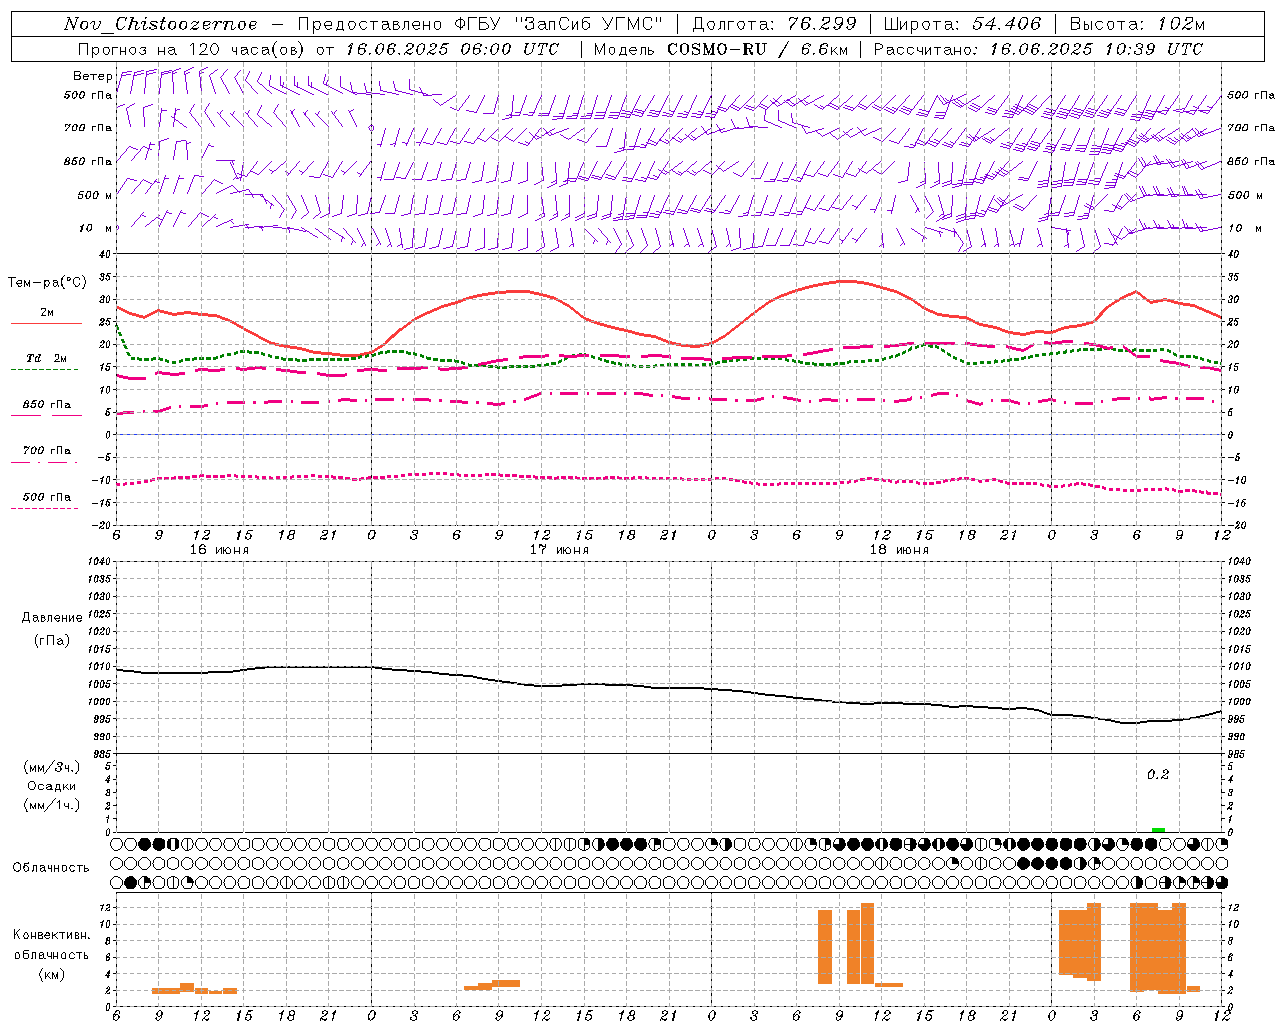
Task: Click the (мм/1ч.) precipitation unit label
Action: point(51,805)
